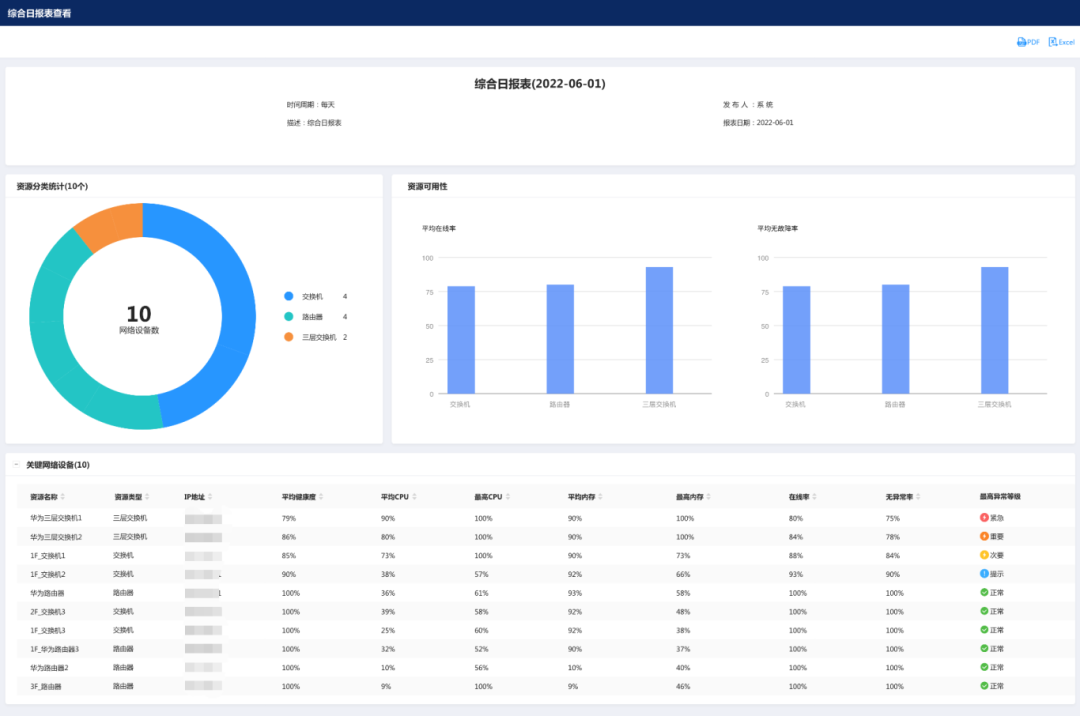Open the 华为路由器 resource name

tap(47, 593)
